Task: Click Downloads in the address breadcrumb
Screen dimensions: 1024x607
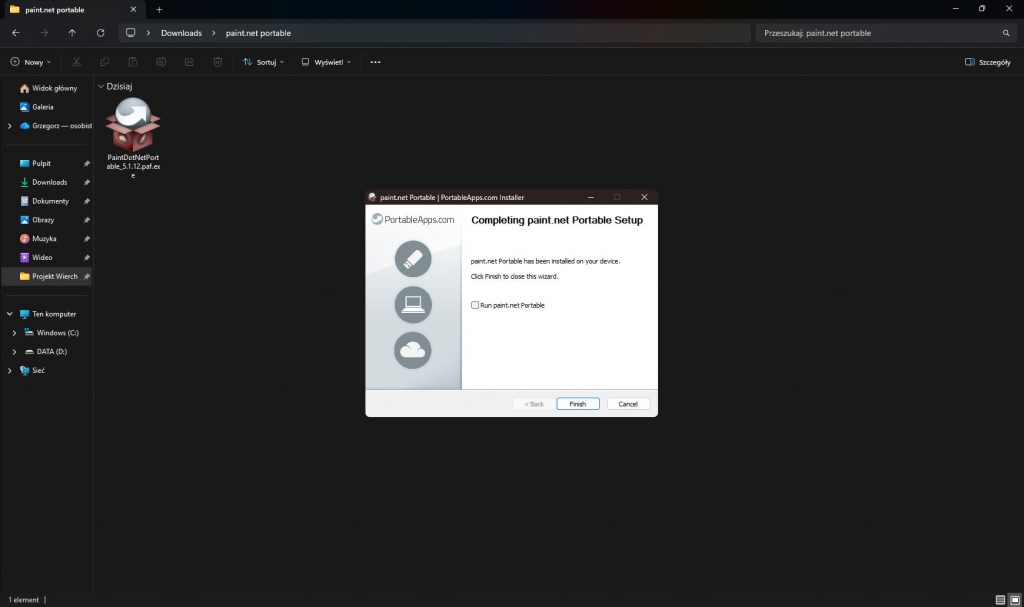Action: coord(181,33)
